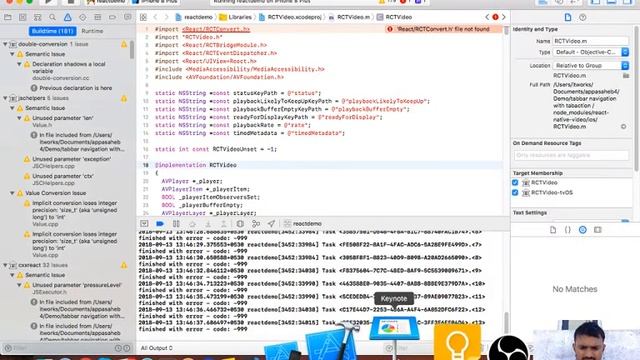640x360 pixels.
Task: Jump to next issue arrow
Action: 504,17
